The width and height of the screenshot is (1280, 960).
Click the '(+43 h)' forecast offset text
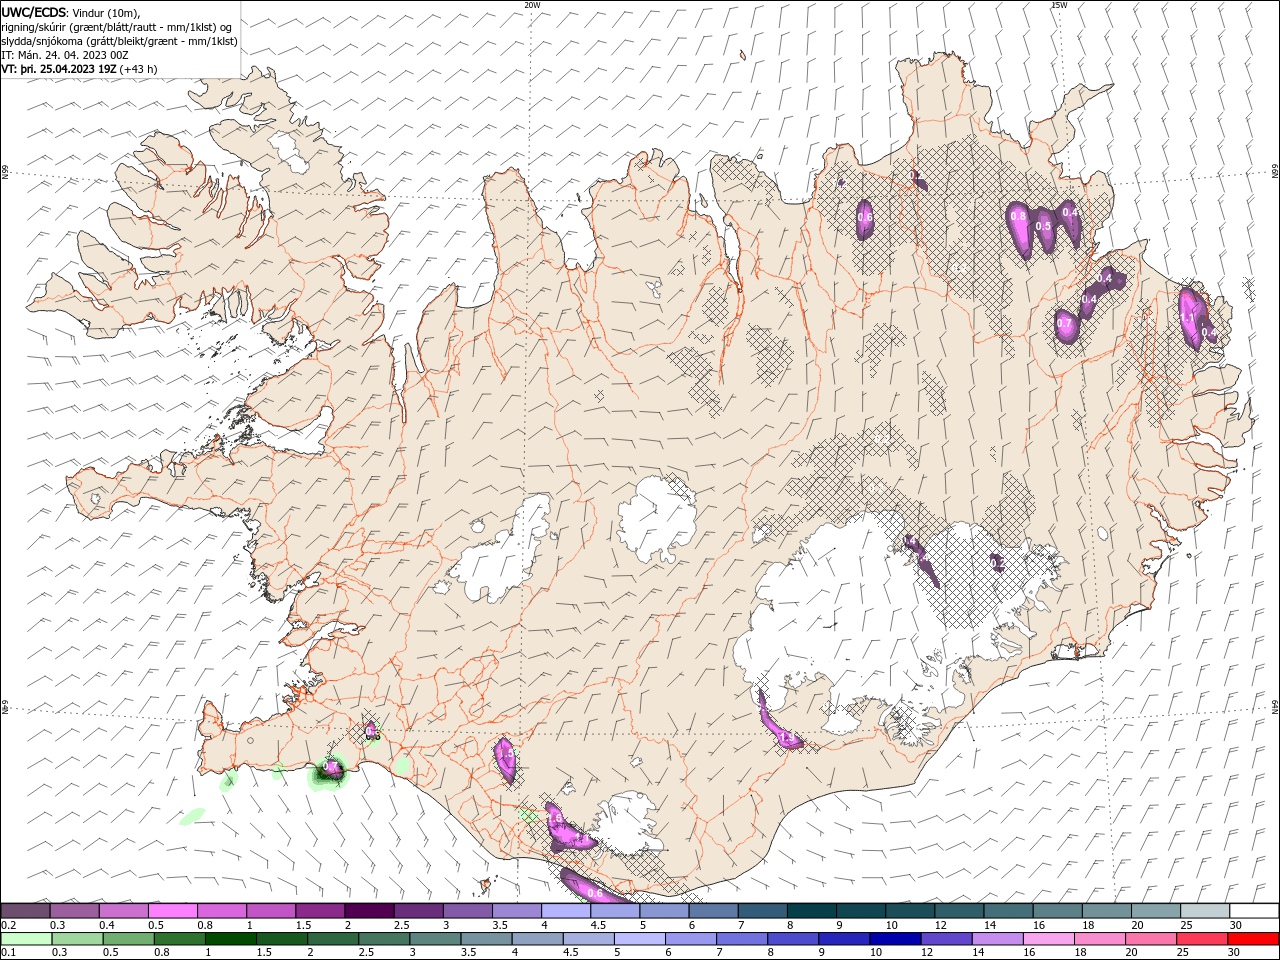138,69
